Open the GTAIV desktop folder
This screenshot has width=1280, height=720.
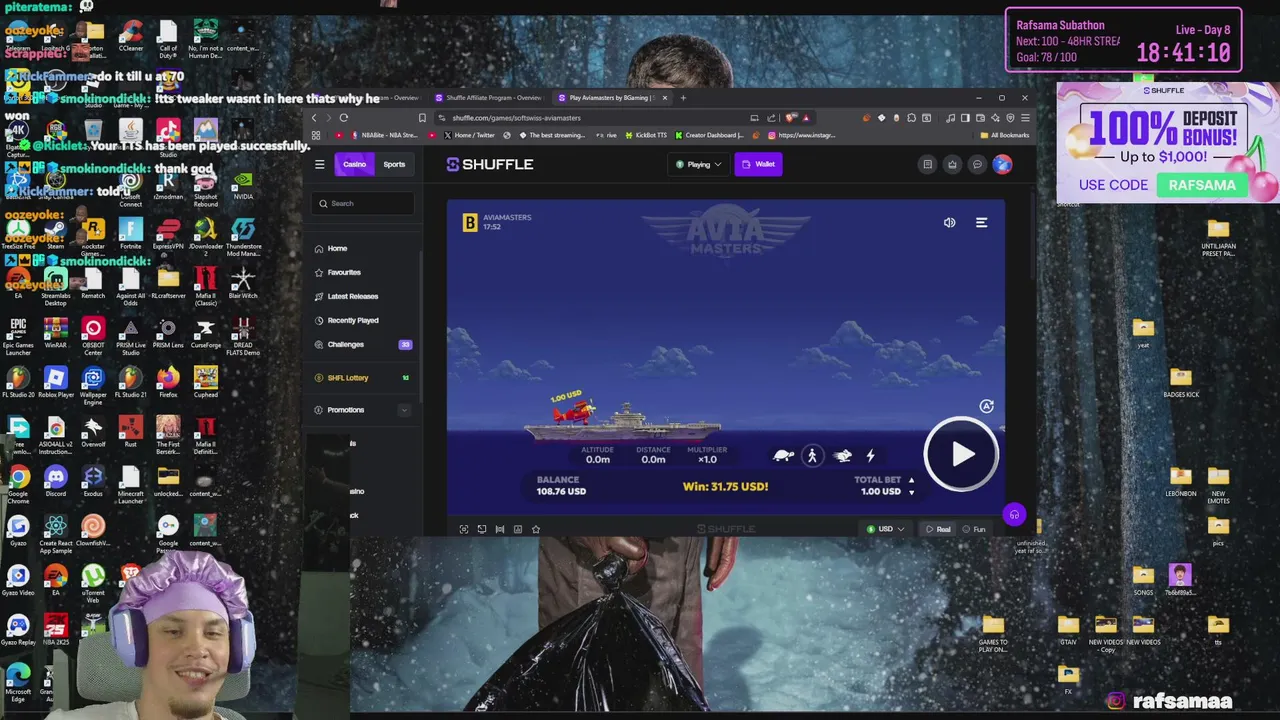click(1068, 630)
